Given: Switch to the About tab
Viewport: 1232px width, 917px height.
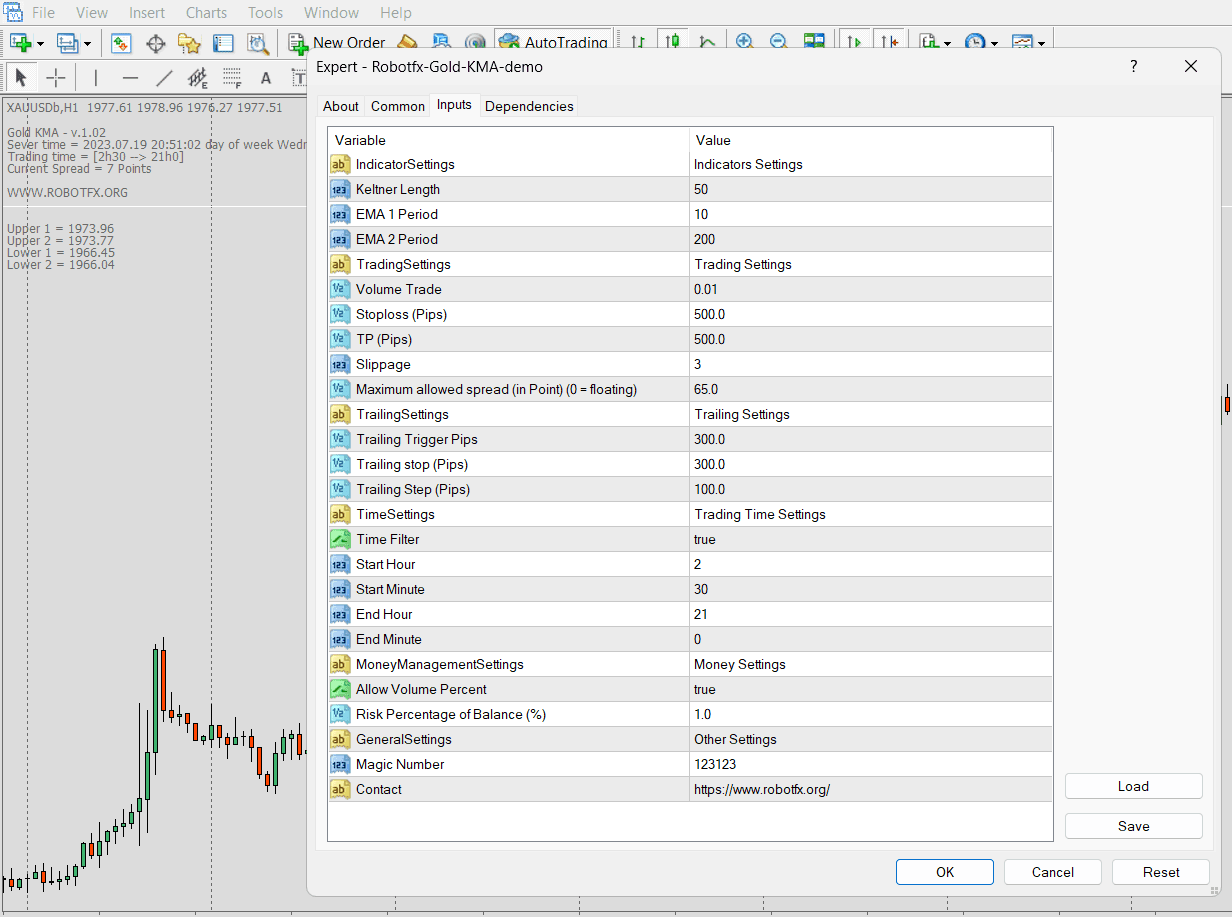Looking at the screenshot, I should coord(341,106).
